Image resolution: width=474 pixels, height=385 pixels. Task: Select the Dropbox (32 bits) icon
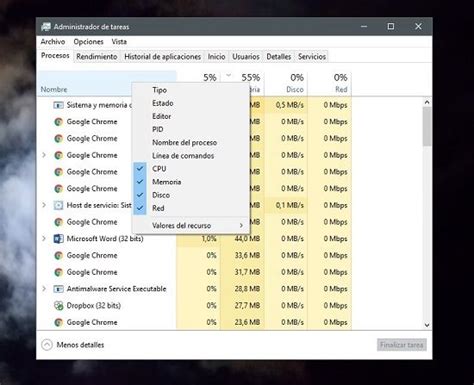tap(58, 305)
